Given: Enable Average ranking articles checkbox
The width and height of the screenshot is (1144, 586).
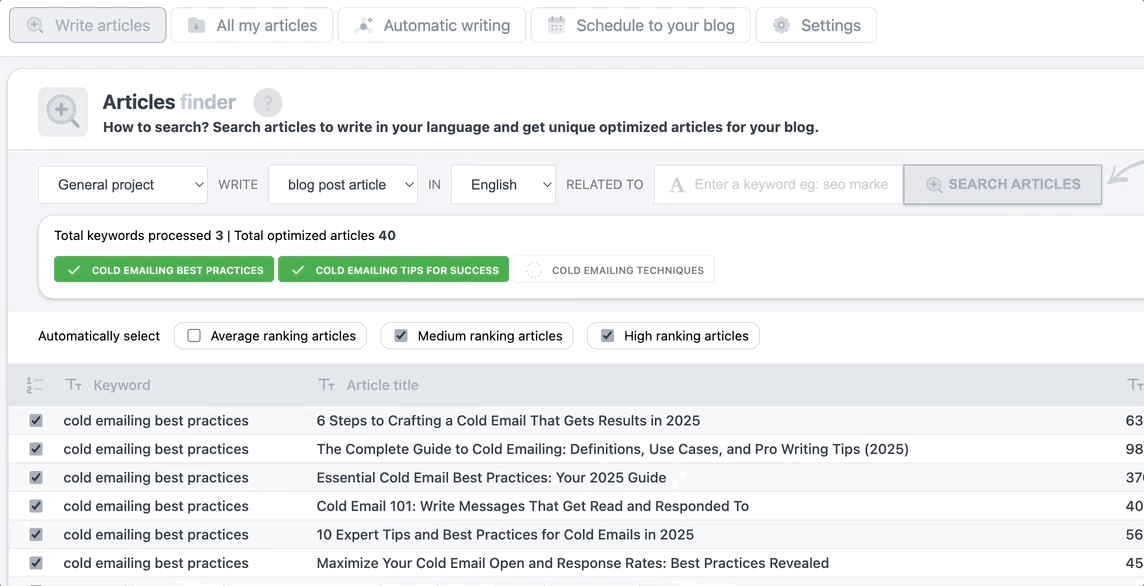Looking at the screenshot, I should click(x=194, y=336).
